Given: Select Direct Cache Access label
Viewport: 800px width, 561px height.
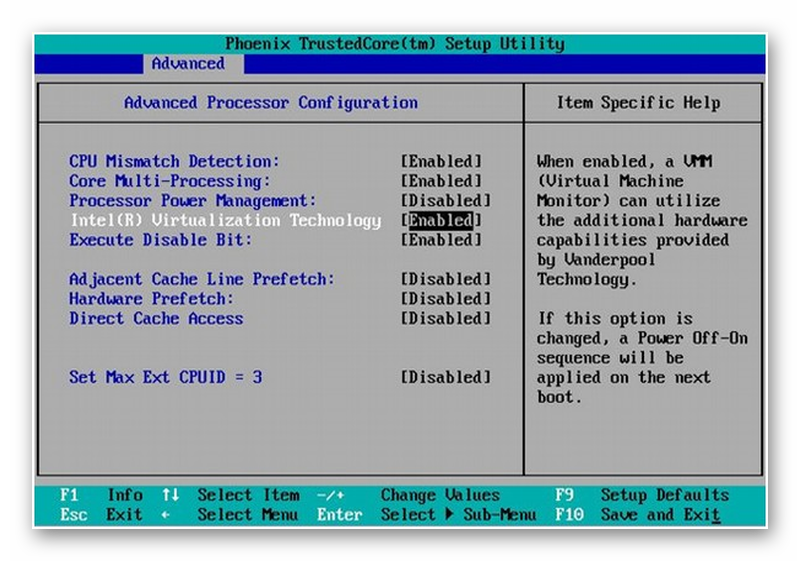Looking at the screenshot, I should 156,318.
